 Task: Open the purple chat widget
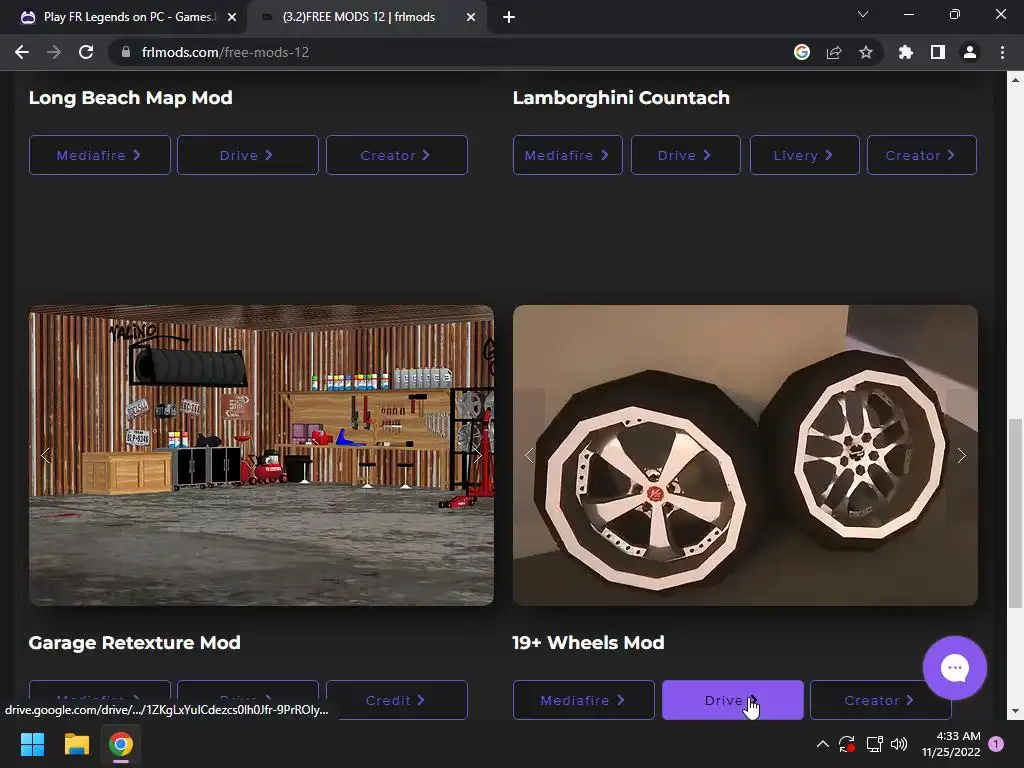point(954,667)
